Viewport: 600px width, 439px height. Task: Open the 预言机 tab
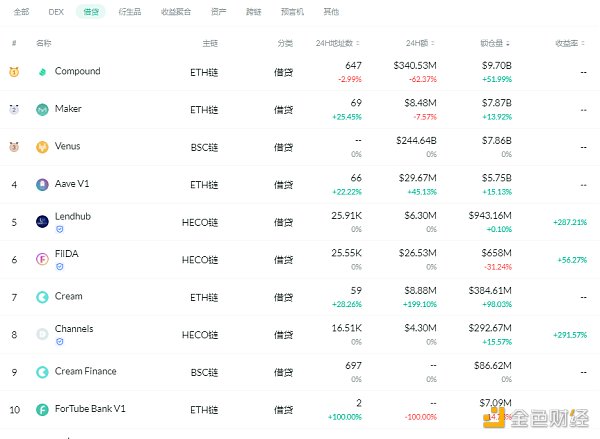point(292,12)
